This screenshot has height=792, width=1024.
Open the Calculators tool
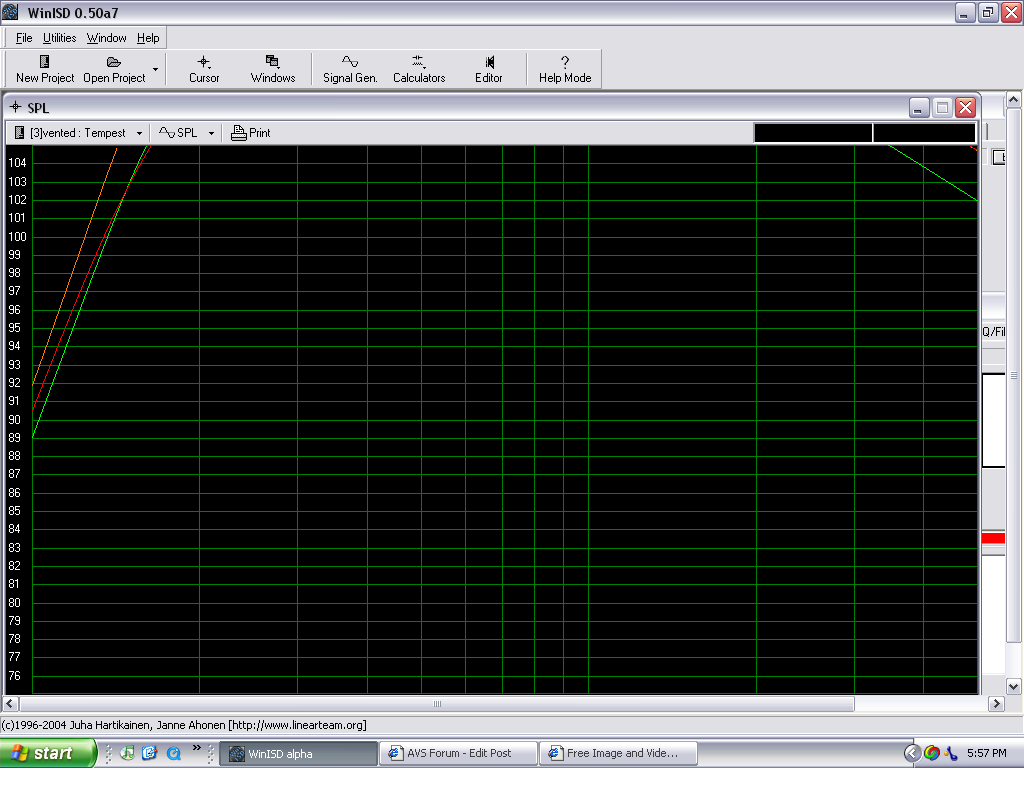pyautogui.click(x=419, y=70)
